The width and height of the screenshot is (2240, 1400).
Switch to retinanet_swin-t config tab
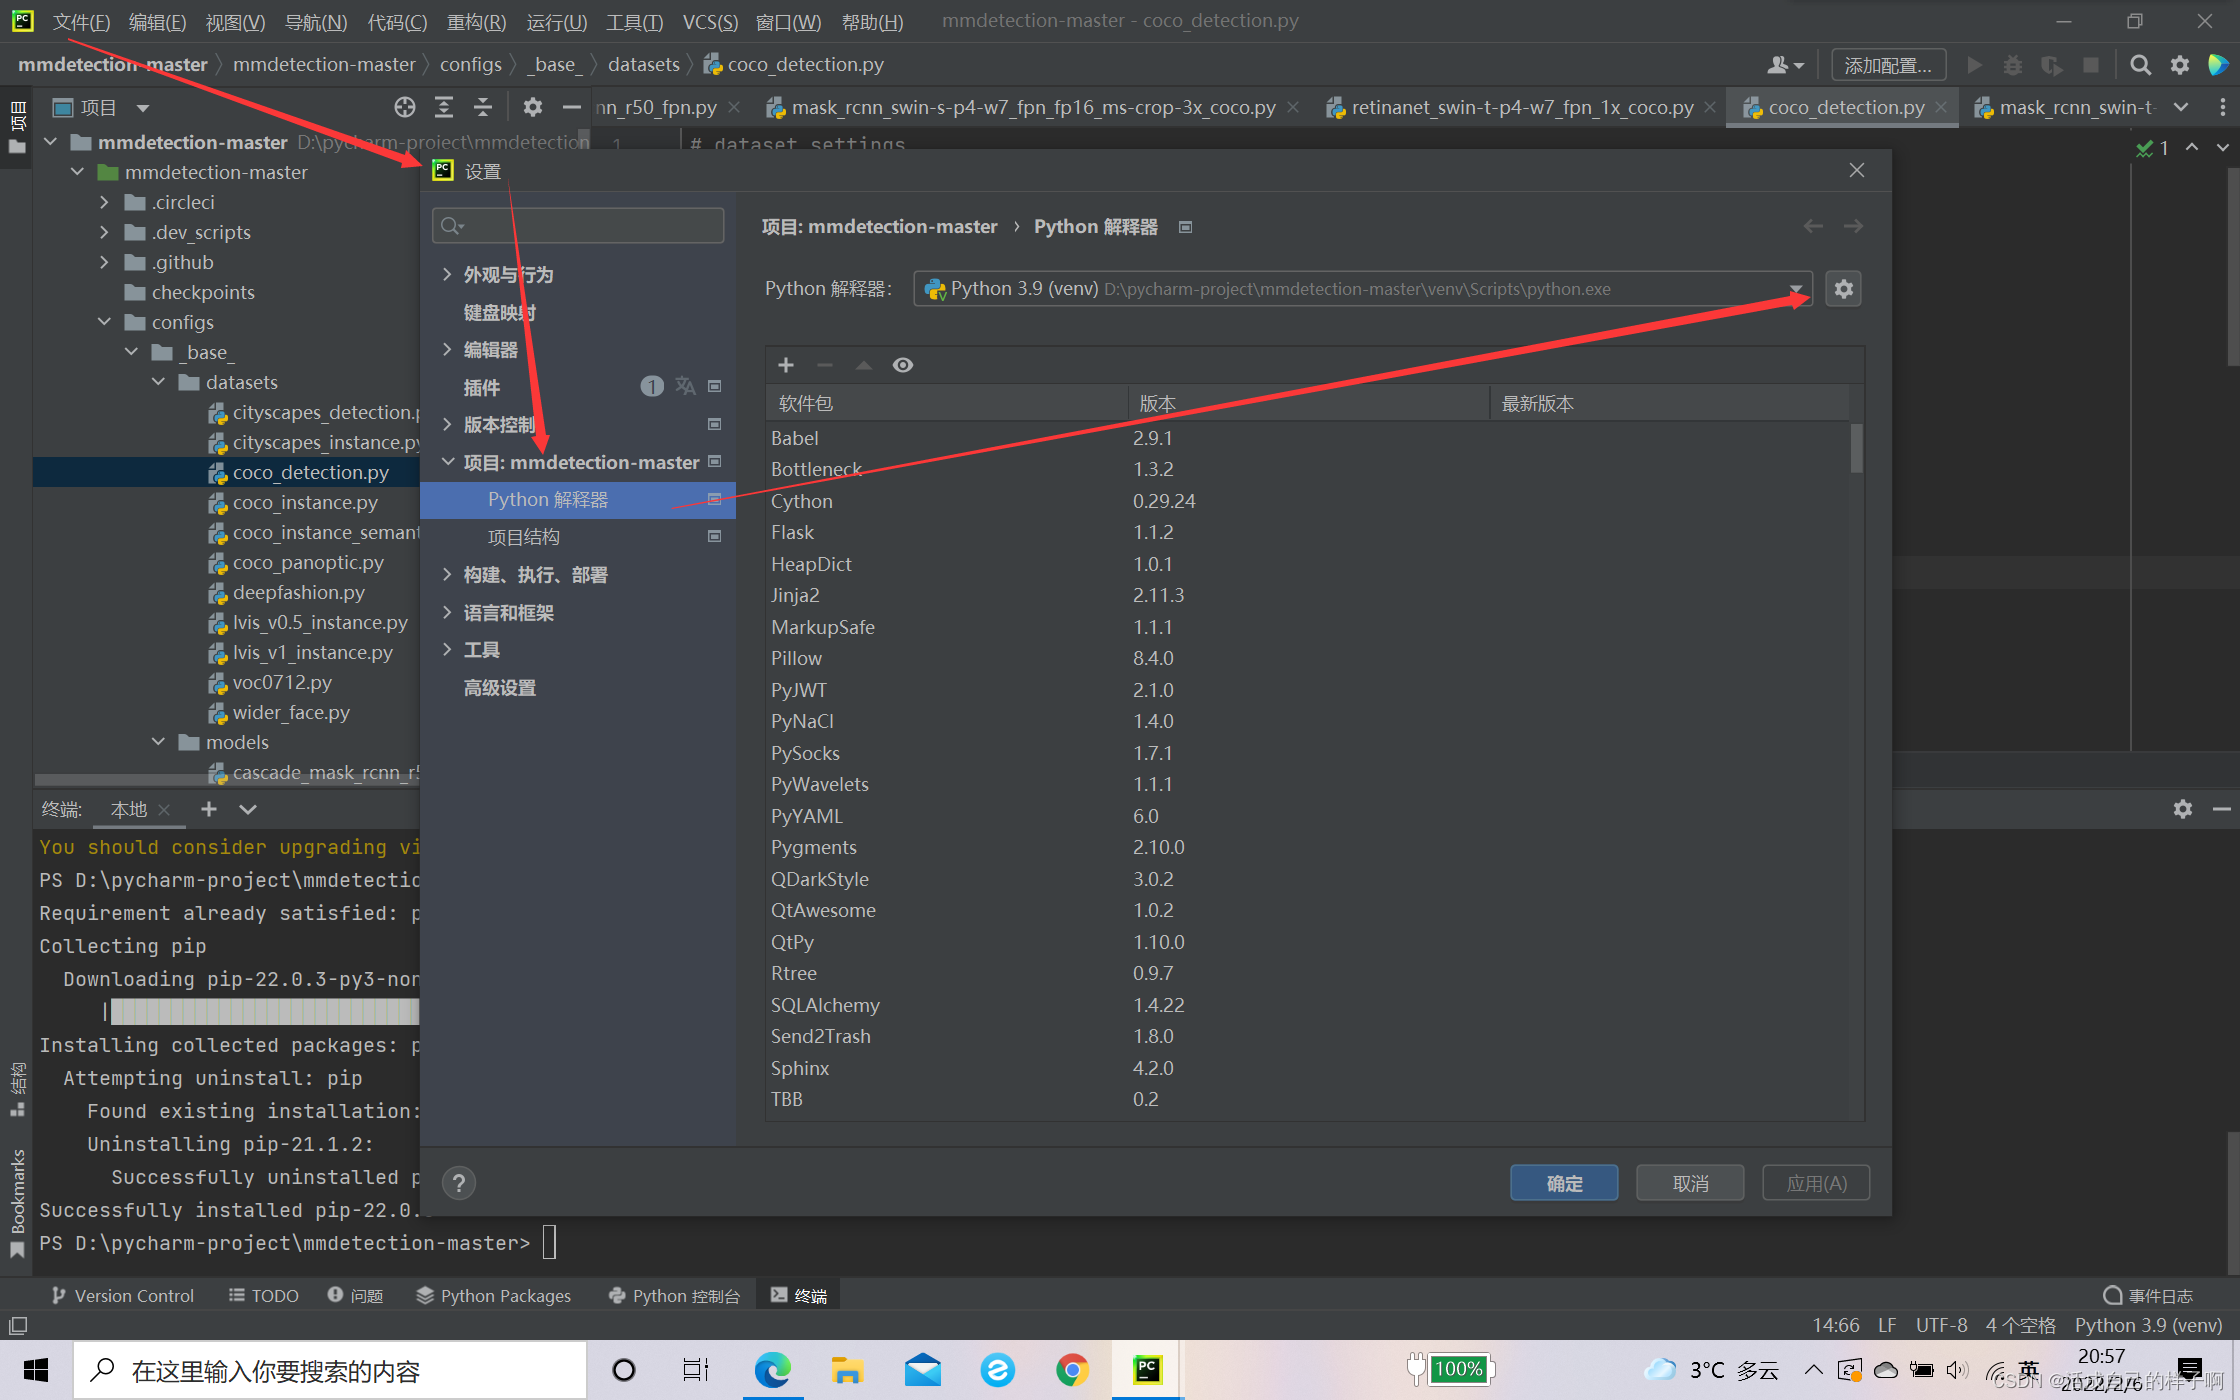(x=1520, y=107)
